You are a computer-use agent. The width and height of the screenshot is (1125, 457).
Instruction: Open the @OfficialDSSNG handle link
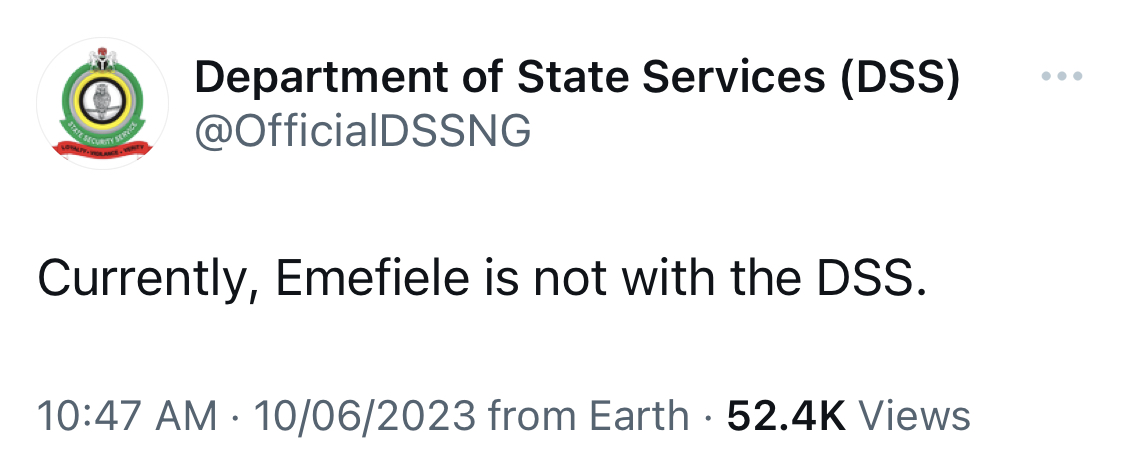363,131
